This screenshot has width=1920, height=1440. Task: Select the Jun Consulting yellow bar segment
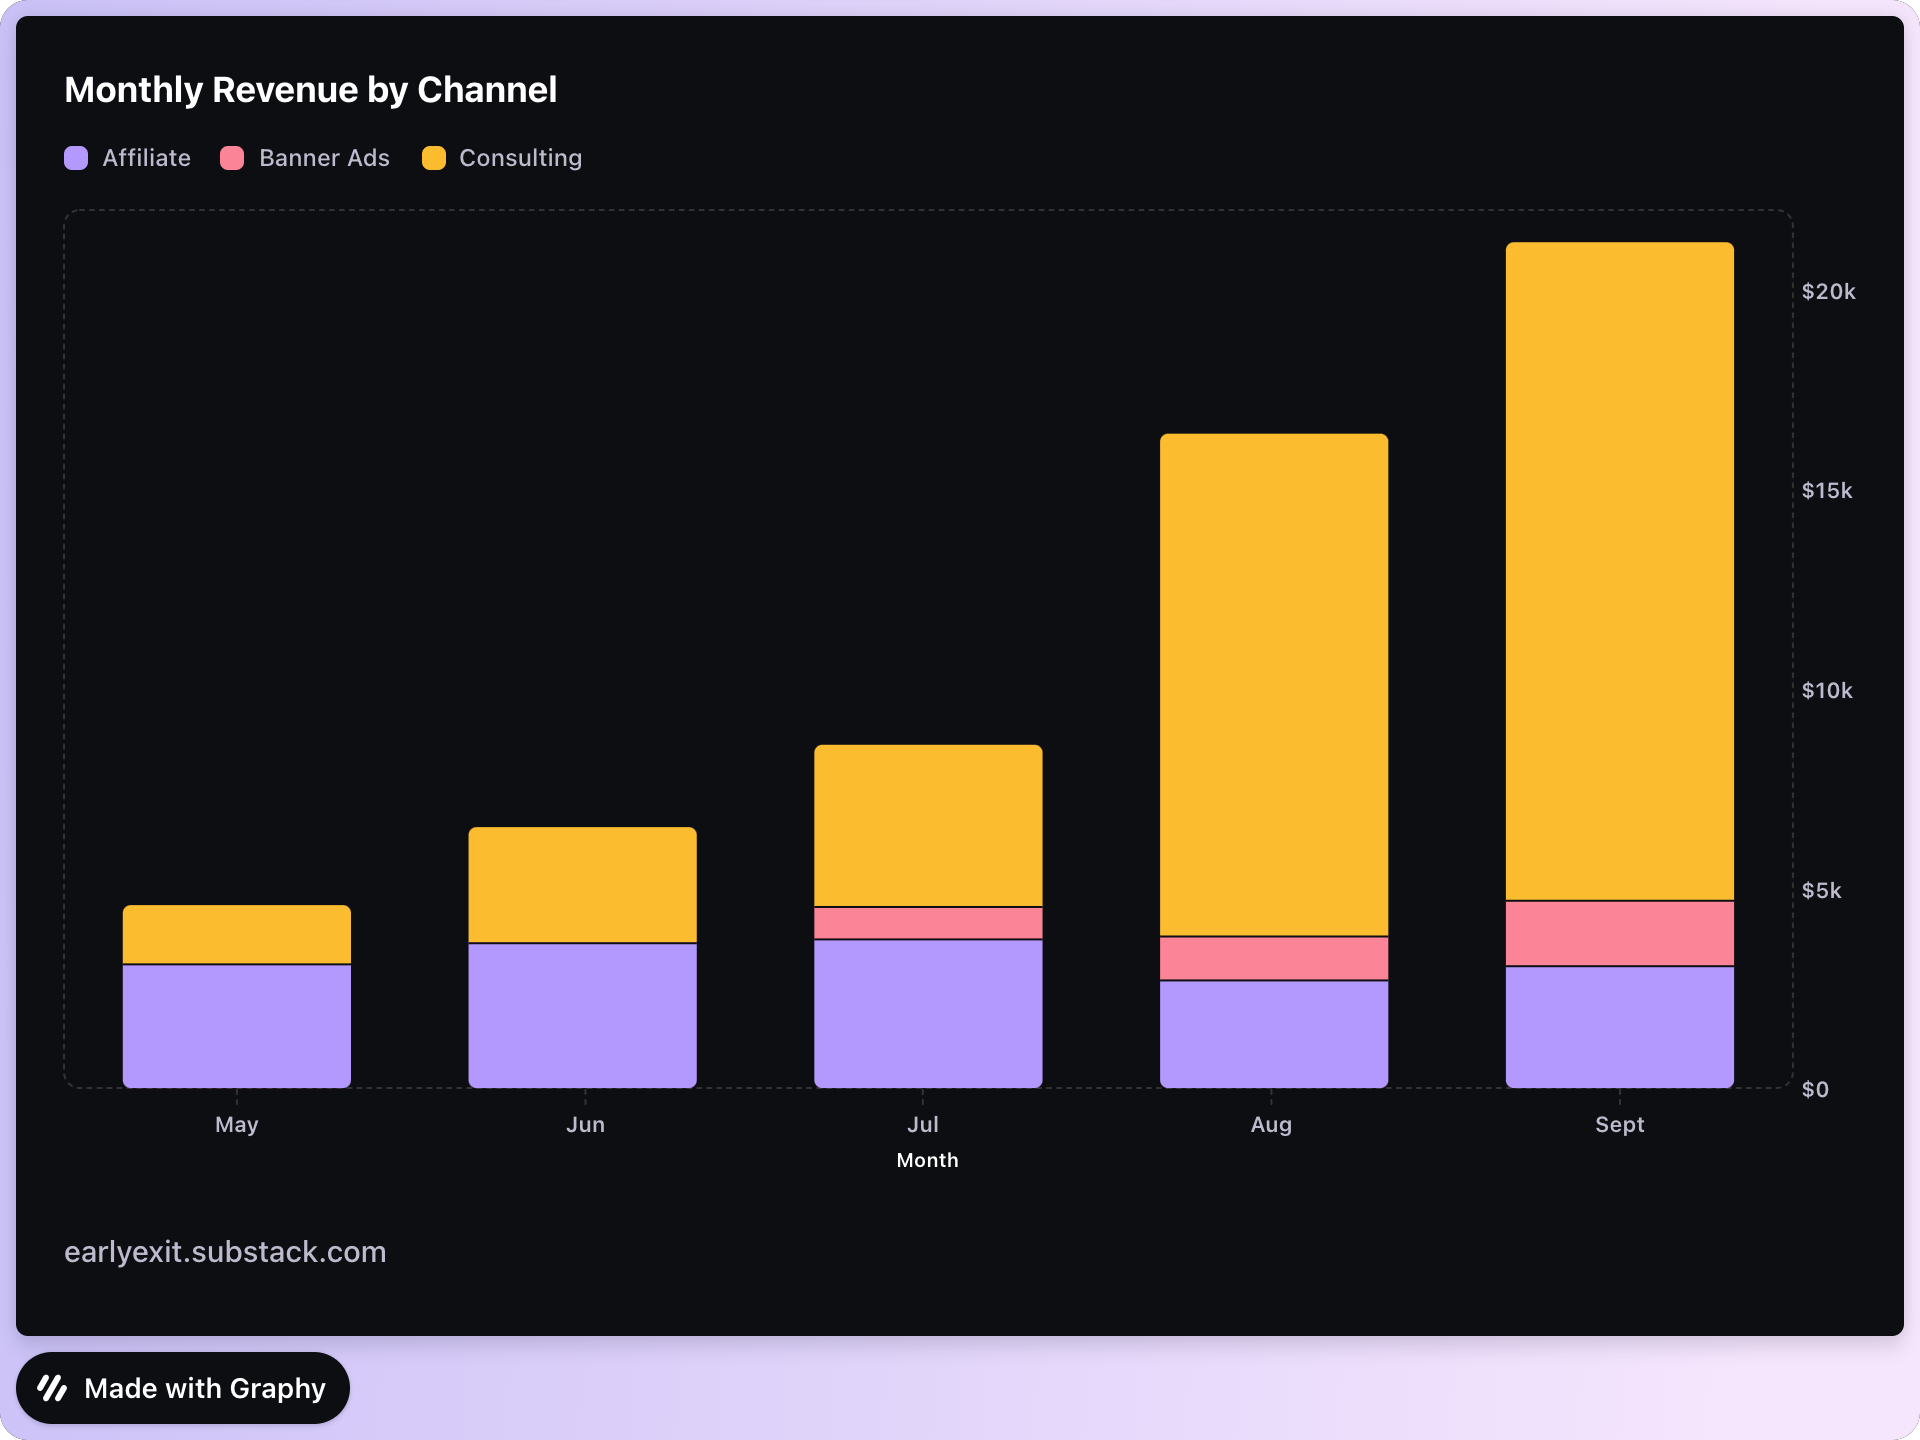coord(582,884)
